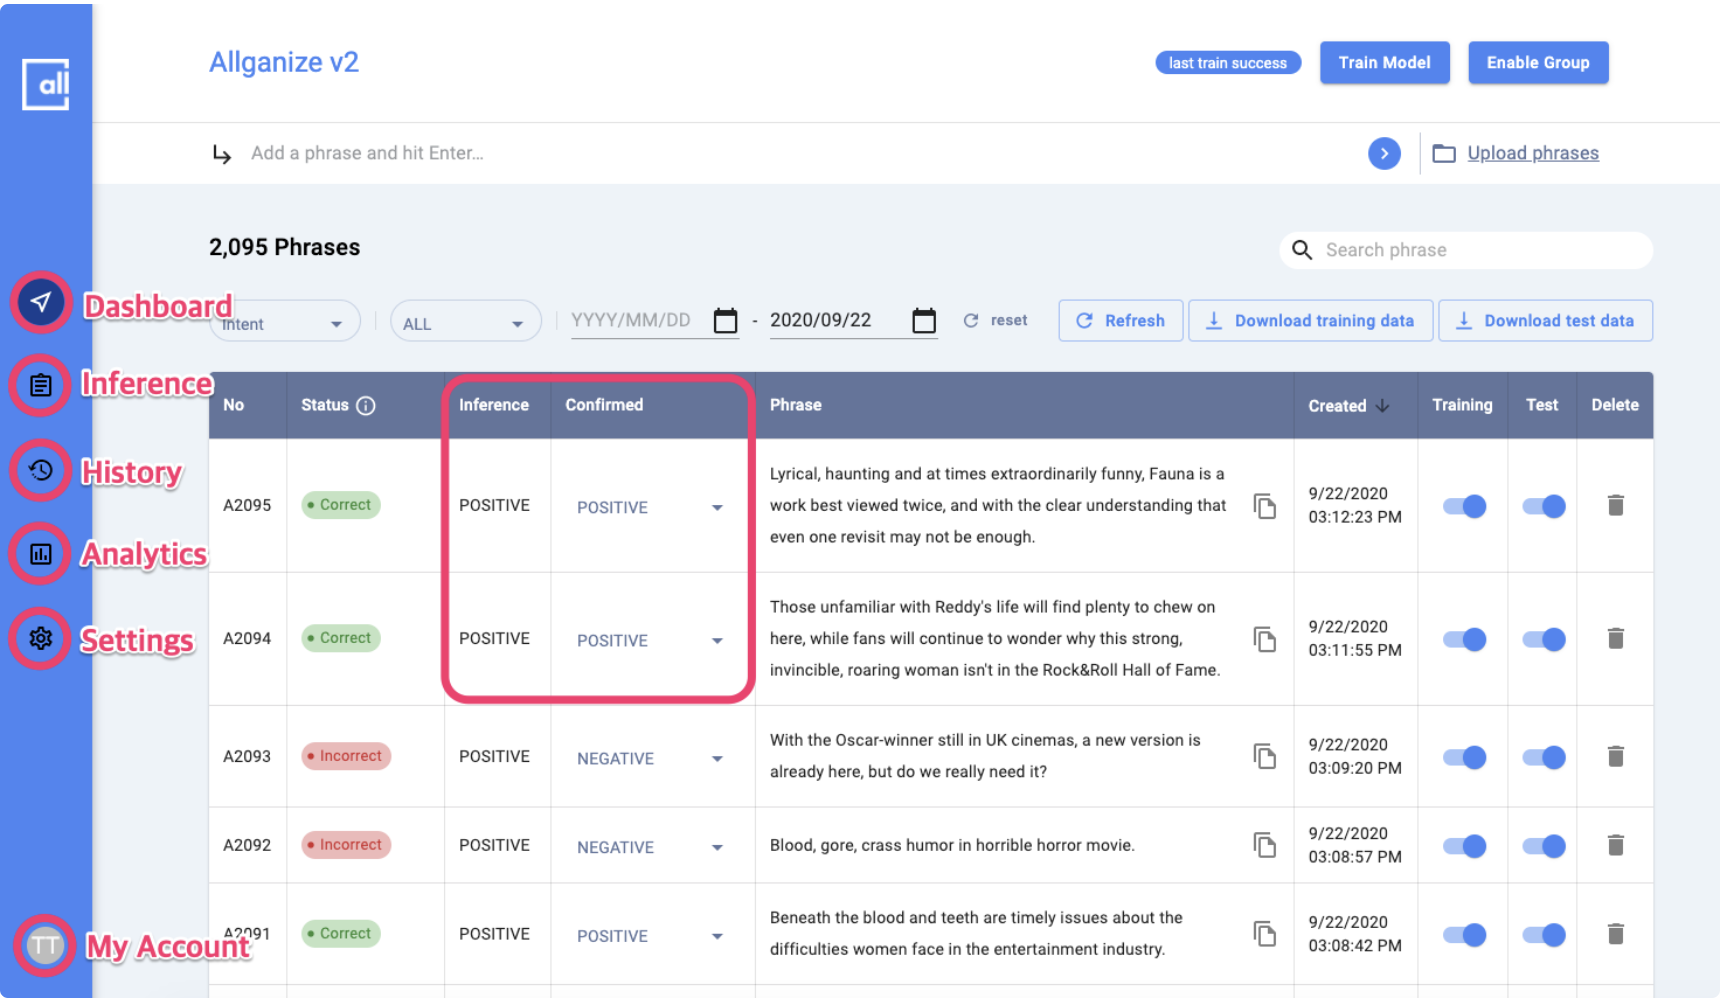The image size is (1722, 1002).
Task: Open the Intent filter dropdown
Action: (x=285, y=323)
